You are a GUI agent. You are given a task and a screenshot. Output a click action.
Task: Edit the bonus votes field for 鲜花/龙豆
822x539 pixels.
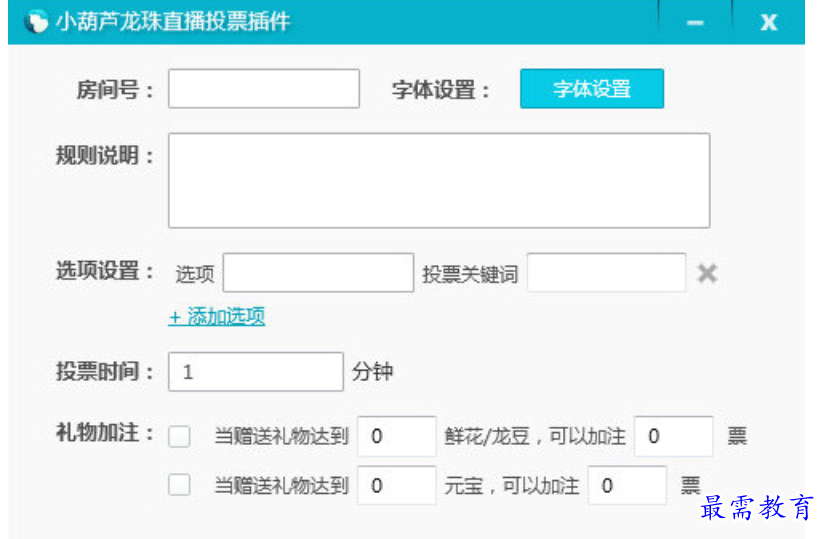pos(674,436)
